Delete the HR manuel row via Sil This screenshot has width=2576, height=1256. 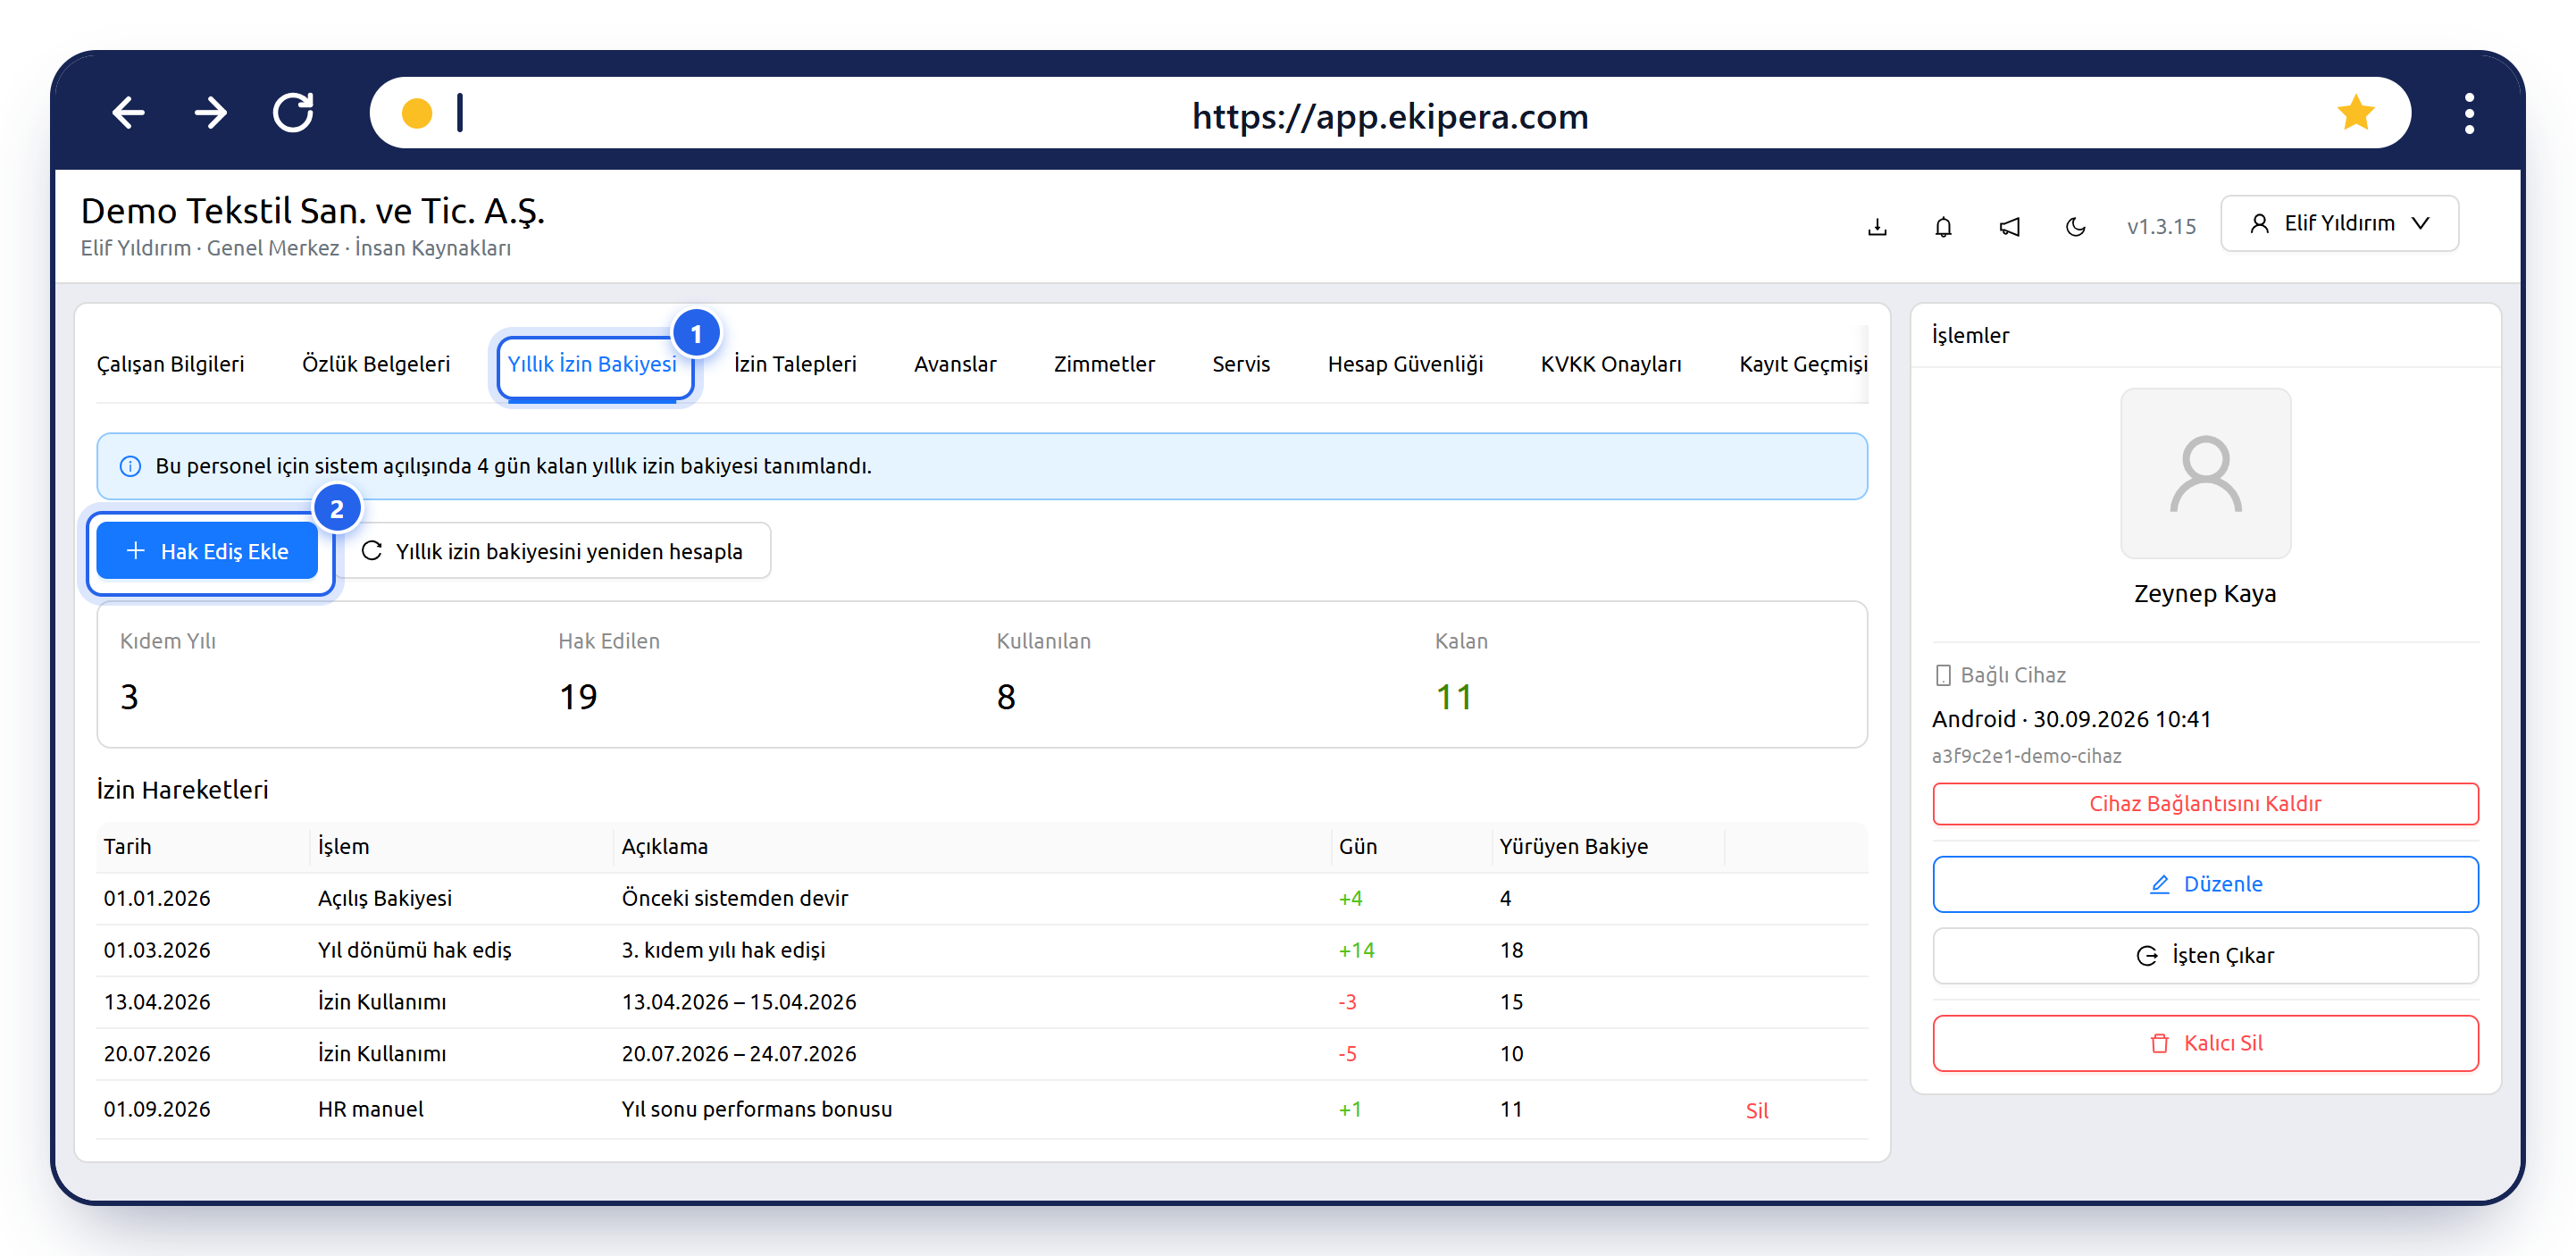[1757, 1110]
